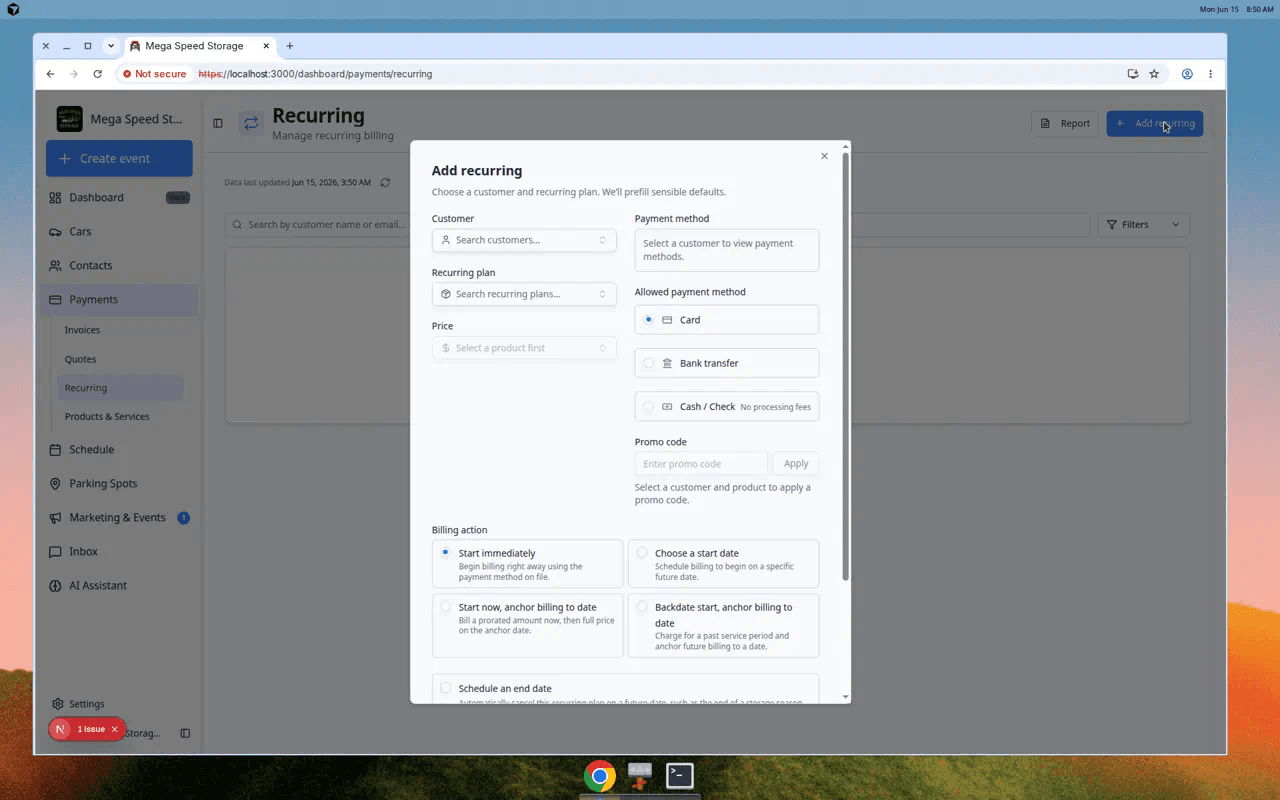The width and height of the screenshot is (1280, 800).
Task: Open the terminal icon in dock
Action: pyautogui.click(x=680, y=775)
